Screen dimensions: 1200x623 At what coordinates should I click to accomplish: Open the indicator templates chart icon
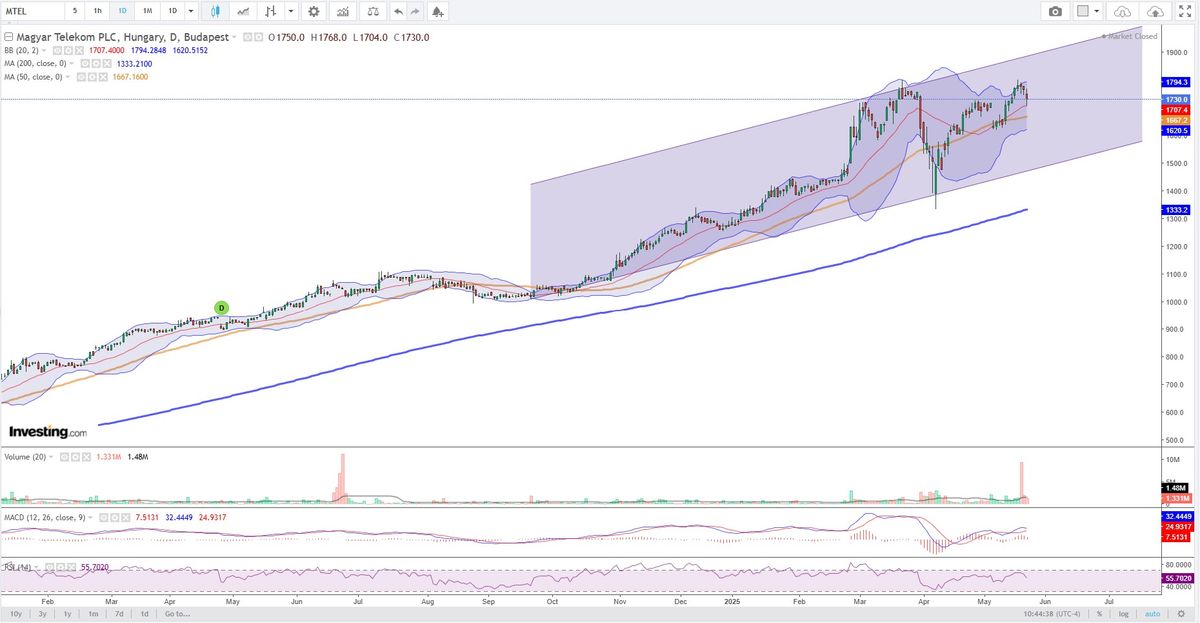343,11
